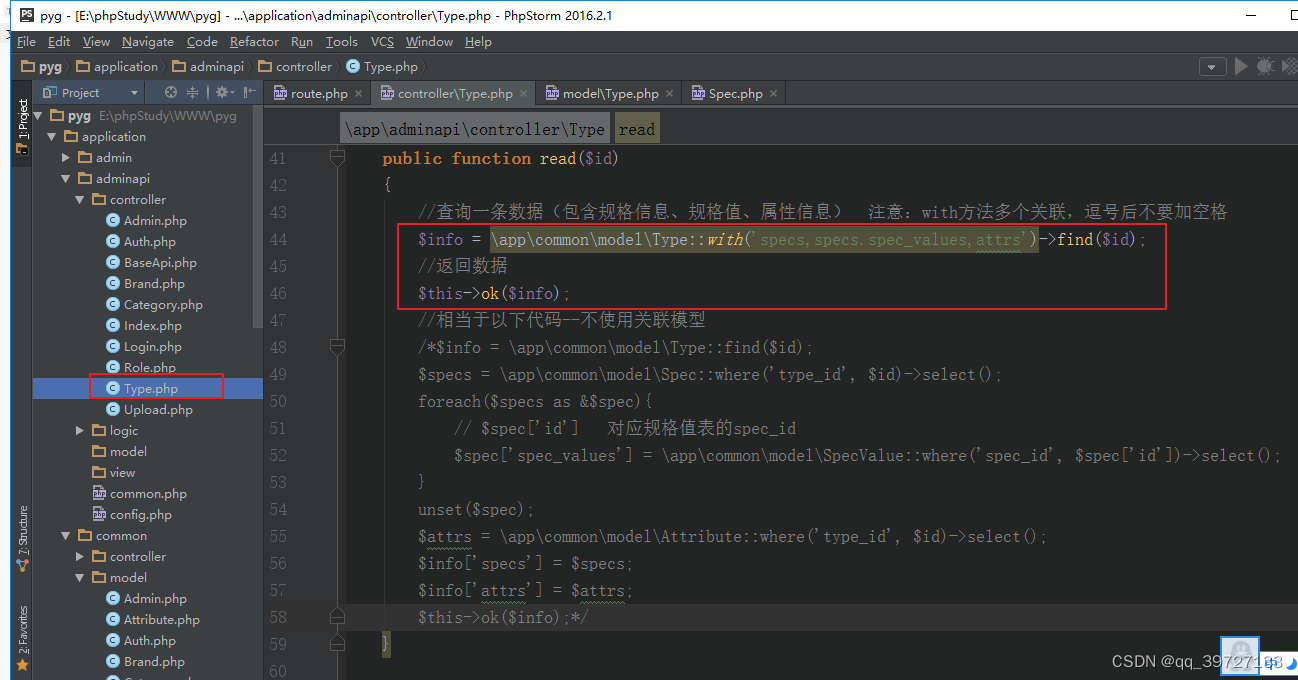
Task: Select Auth.php under adminapi controller
Action: tap(140, 242)
